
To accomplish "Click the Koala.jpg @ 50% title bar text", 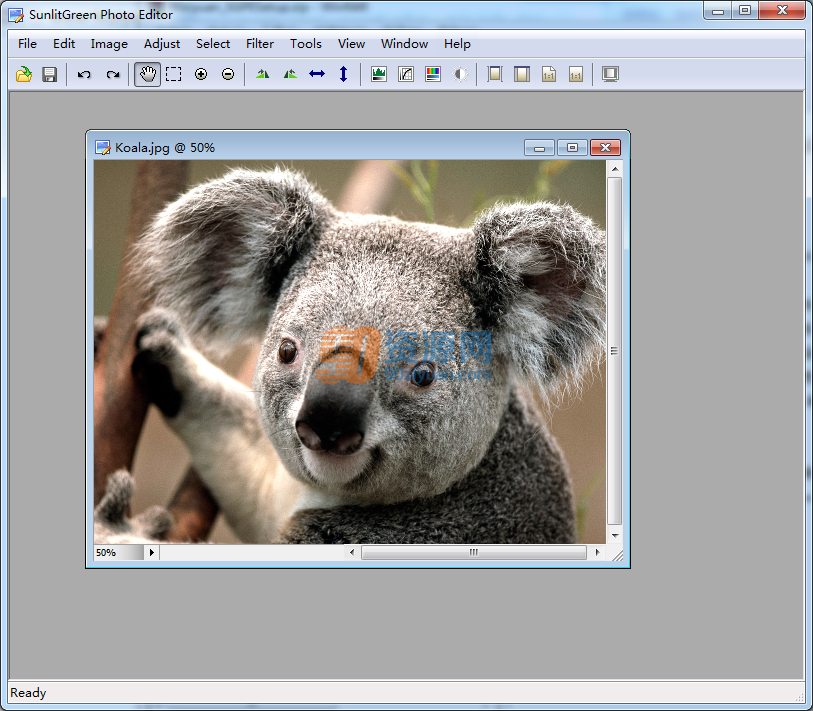I will pos(165,148).
